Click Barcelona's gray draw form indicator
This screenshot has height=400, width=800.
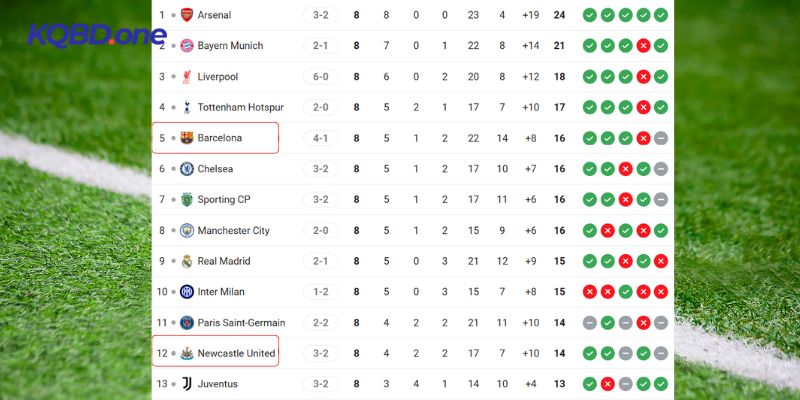point(661,138)
